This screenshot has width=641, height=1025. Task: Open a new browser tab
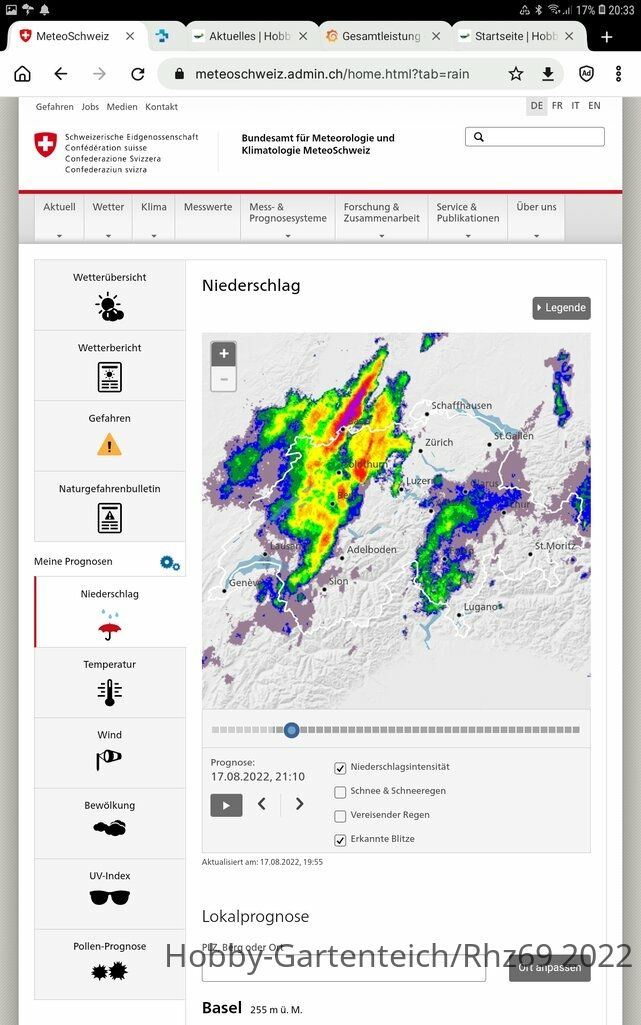[607, 37]
